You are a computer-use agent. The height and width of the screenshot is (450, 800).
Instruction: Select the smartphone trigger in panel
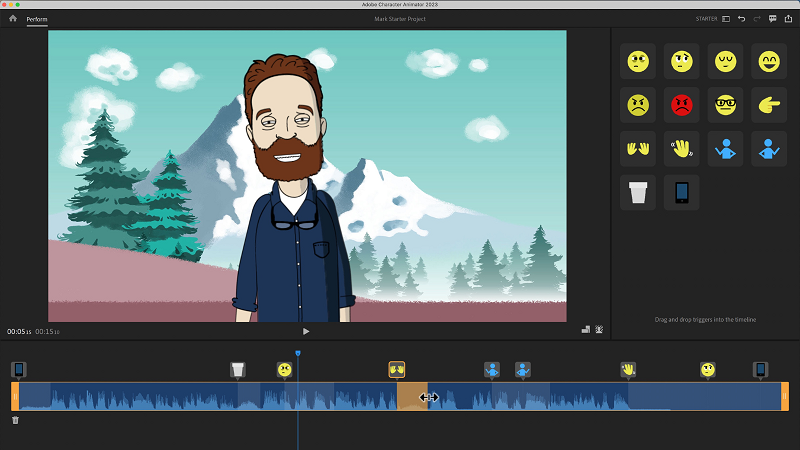click(681, 192)
